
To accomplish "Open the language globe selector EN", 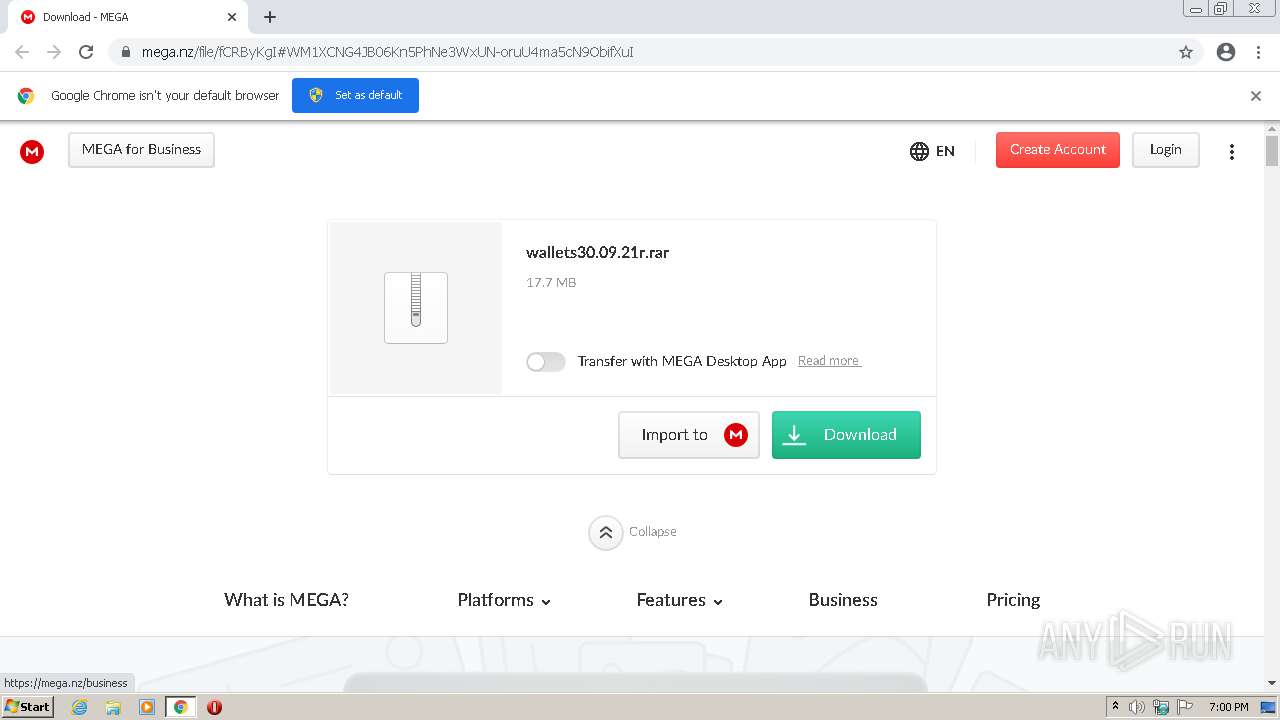I will coord(932,151).
